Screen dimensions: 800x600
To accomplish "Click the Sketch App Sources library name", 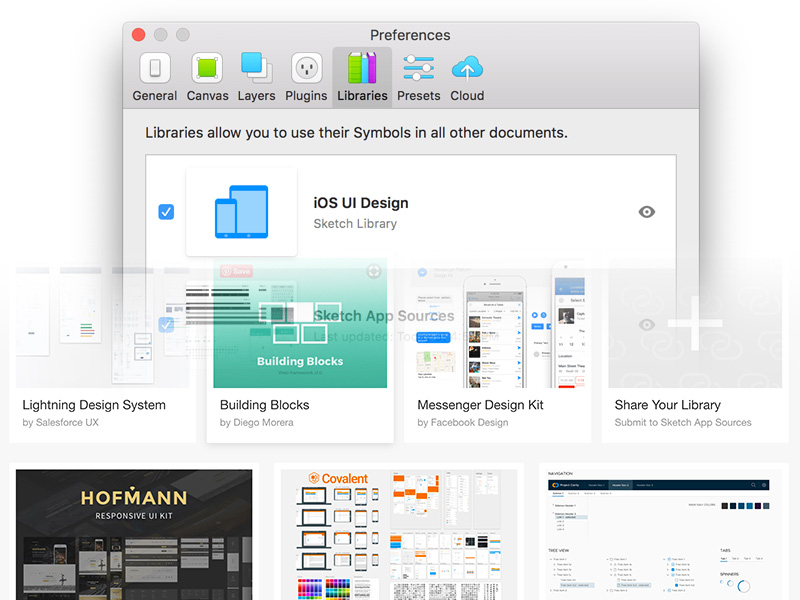I will (384, 316).
